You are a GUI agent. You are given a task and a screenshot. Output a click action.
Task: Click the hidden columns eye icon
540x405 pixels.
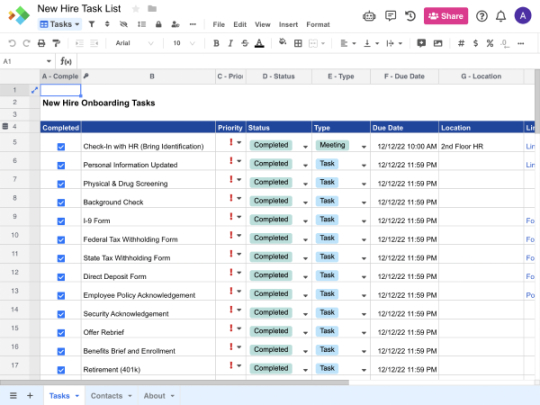coord(123,24)
